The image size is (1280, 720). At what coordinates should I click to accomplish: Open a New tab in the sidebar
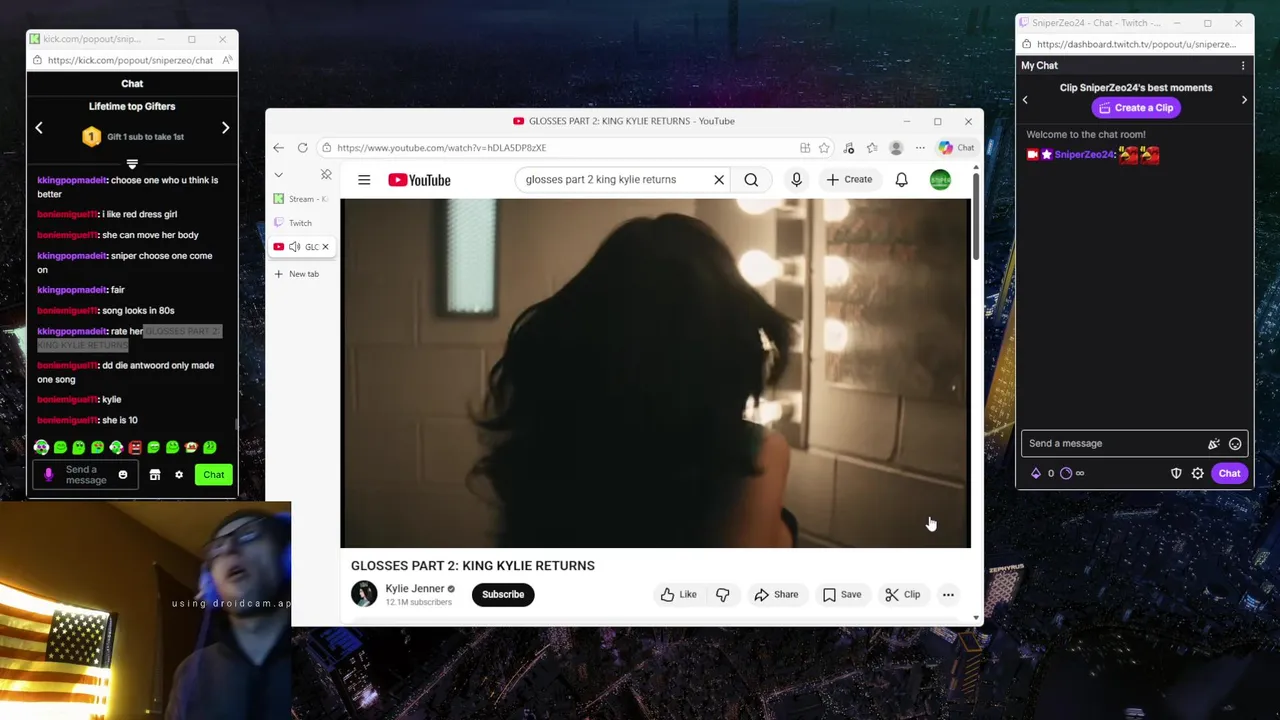point(297,274)
